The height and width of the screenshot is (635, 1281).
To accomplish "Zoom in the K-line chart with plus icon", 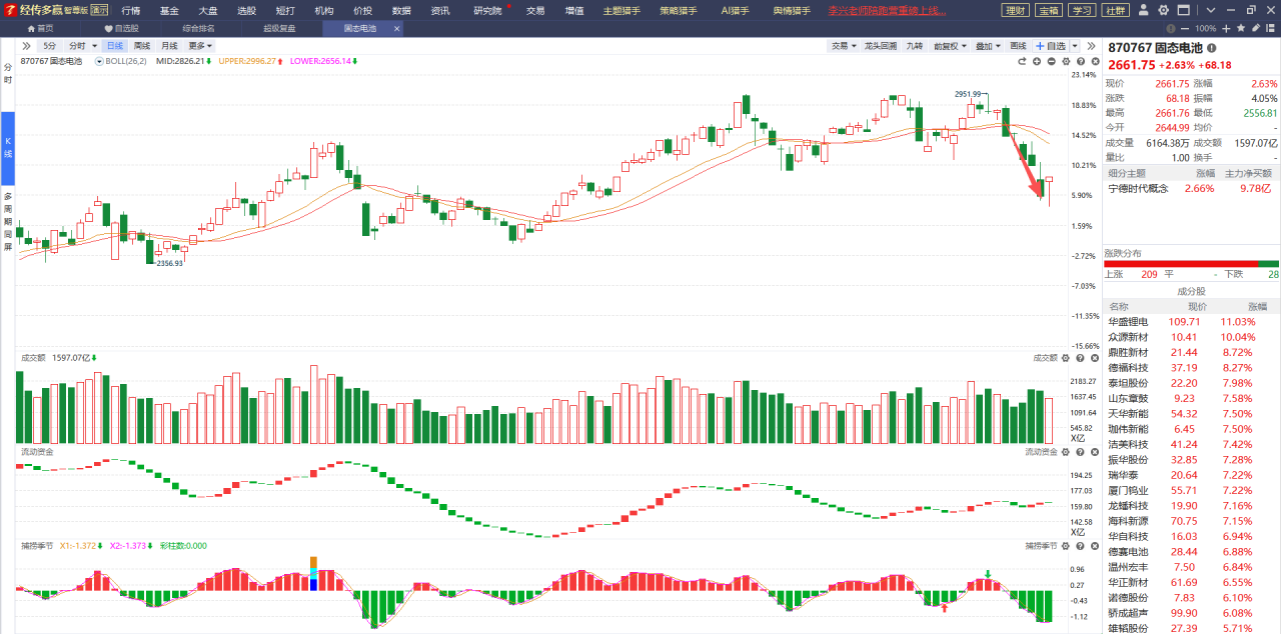I will tap(1037, 61).
